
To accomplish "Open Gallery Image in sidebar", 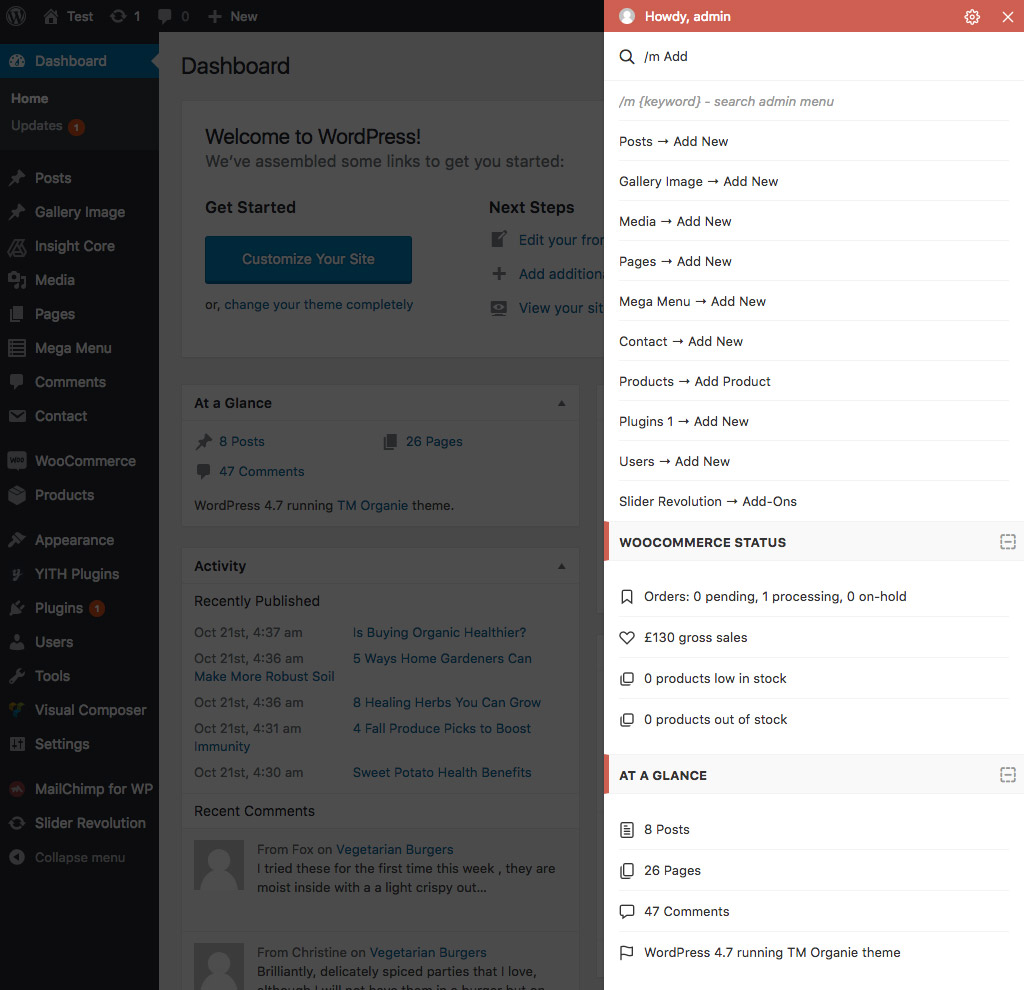I will pos(79,212).
